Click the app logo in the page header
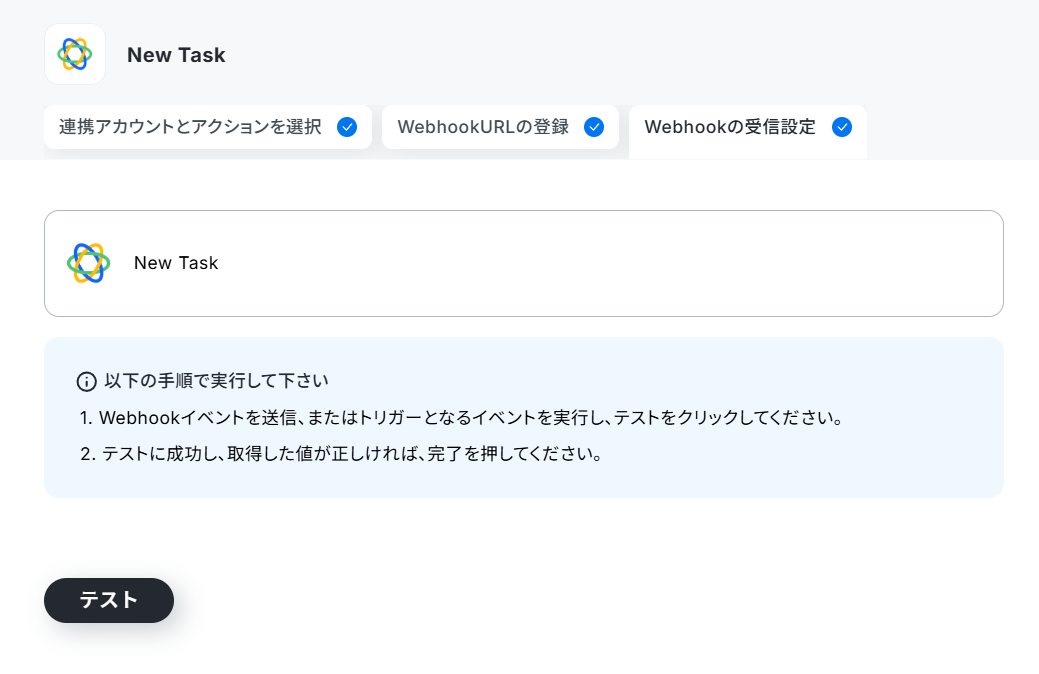 click(x=75, y=54)
